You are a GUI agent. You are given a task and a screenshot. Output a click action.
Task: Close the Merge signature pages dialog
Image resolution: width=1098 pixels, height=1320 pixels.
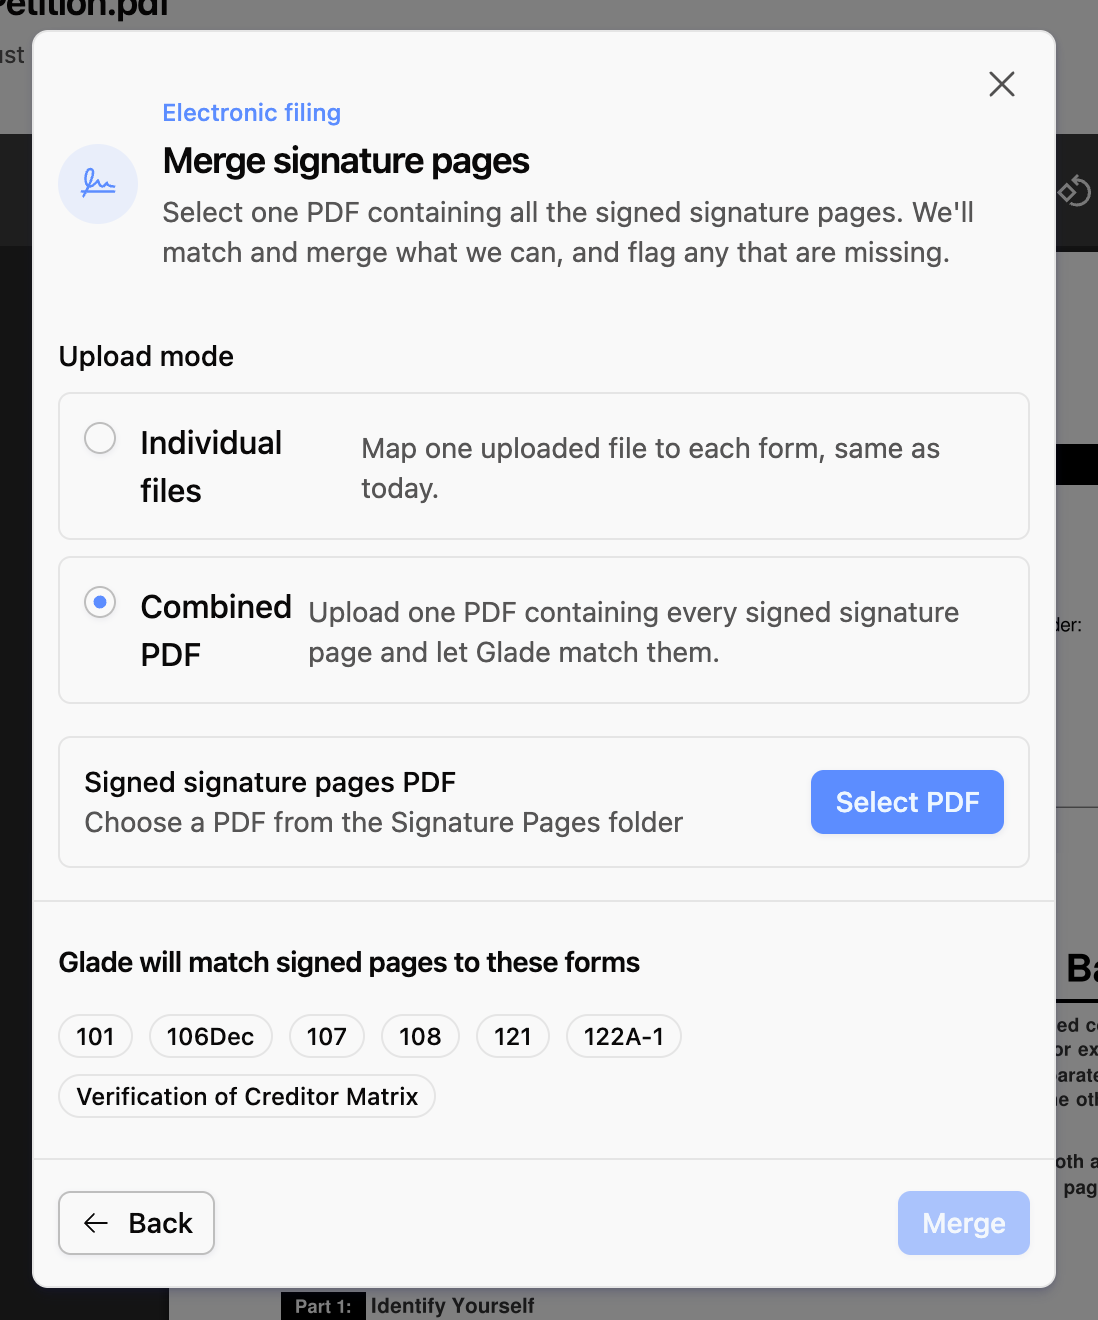pyautogui.click(x=1001, y=84)
